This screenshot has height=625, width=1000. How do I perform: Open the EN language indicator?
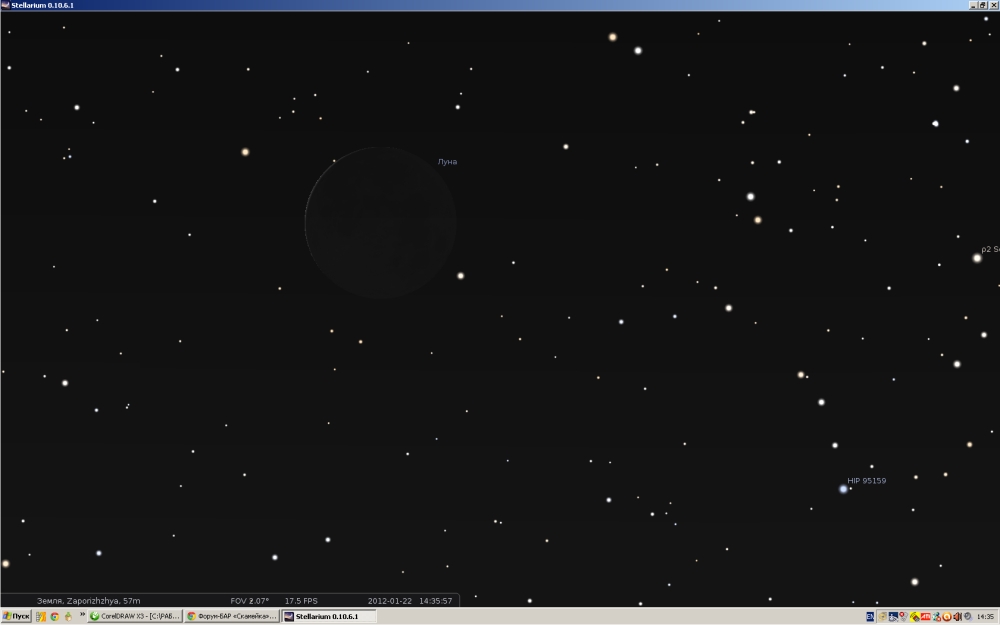coord(870,616)
